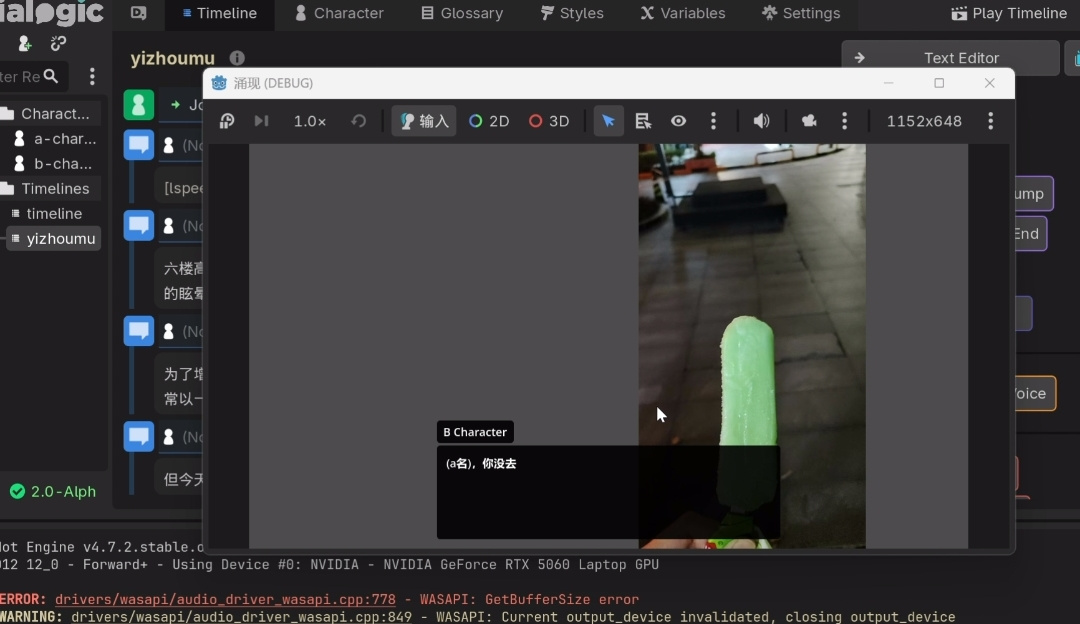Click the dialogue text box in the game window
Image resolution: width=1080 pixels, height=624 pixels.
[608, 492]
